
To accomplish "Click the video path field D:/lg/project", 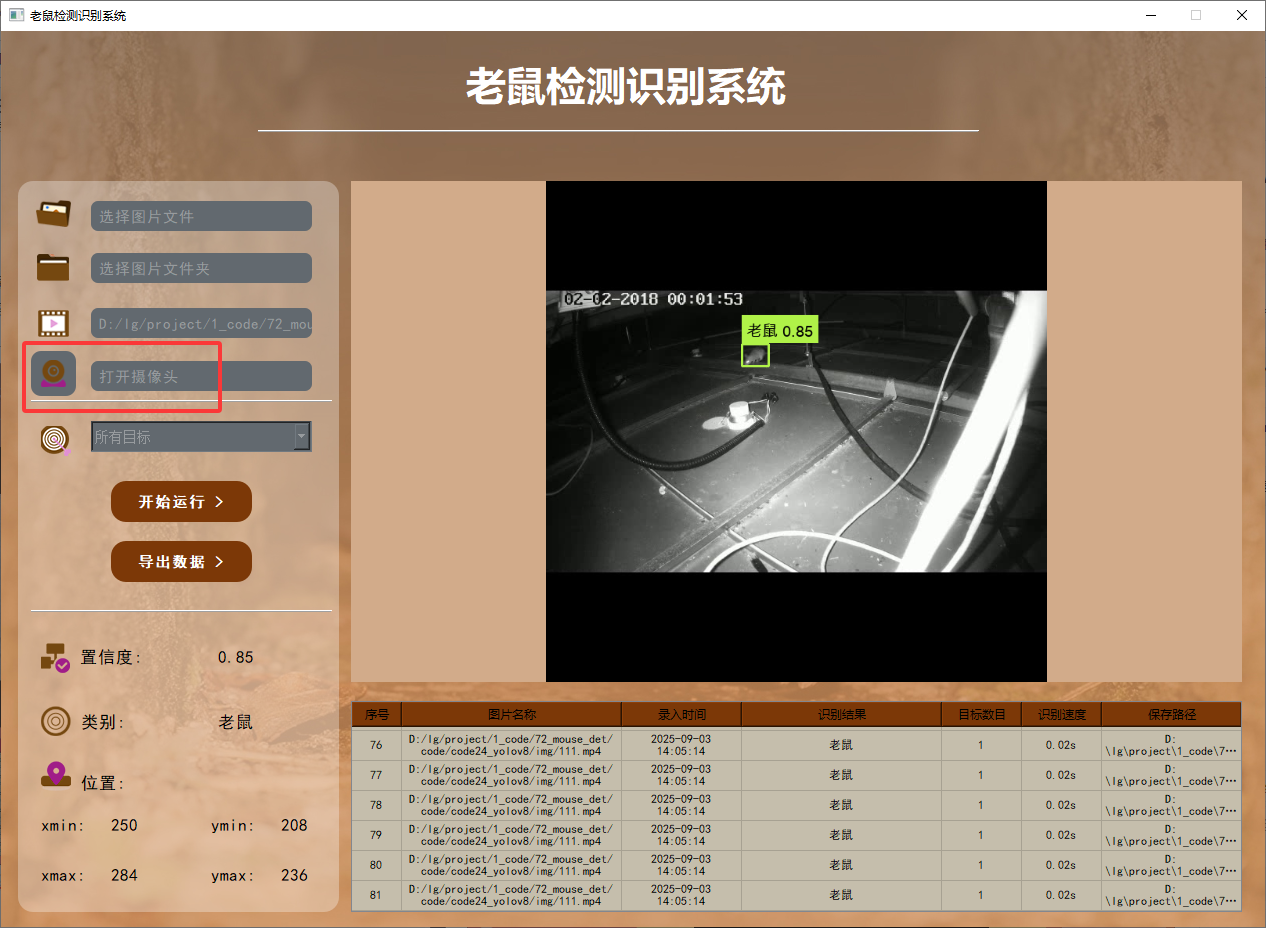I will 201,323.
